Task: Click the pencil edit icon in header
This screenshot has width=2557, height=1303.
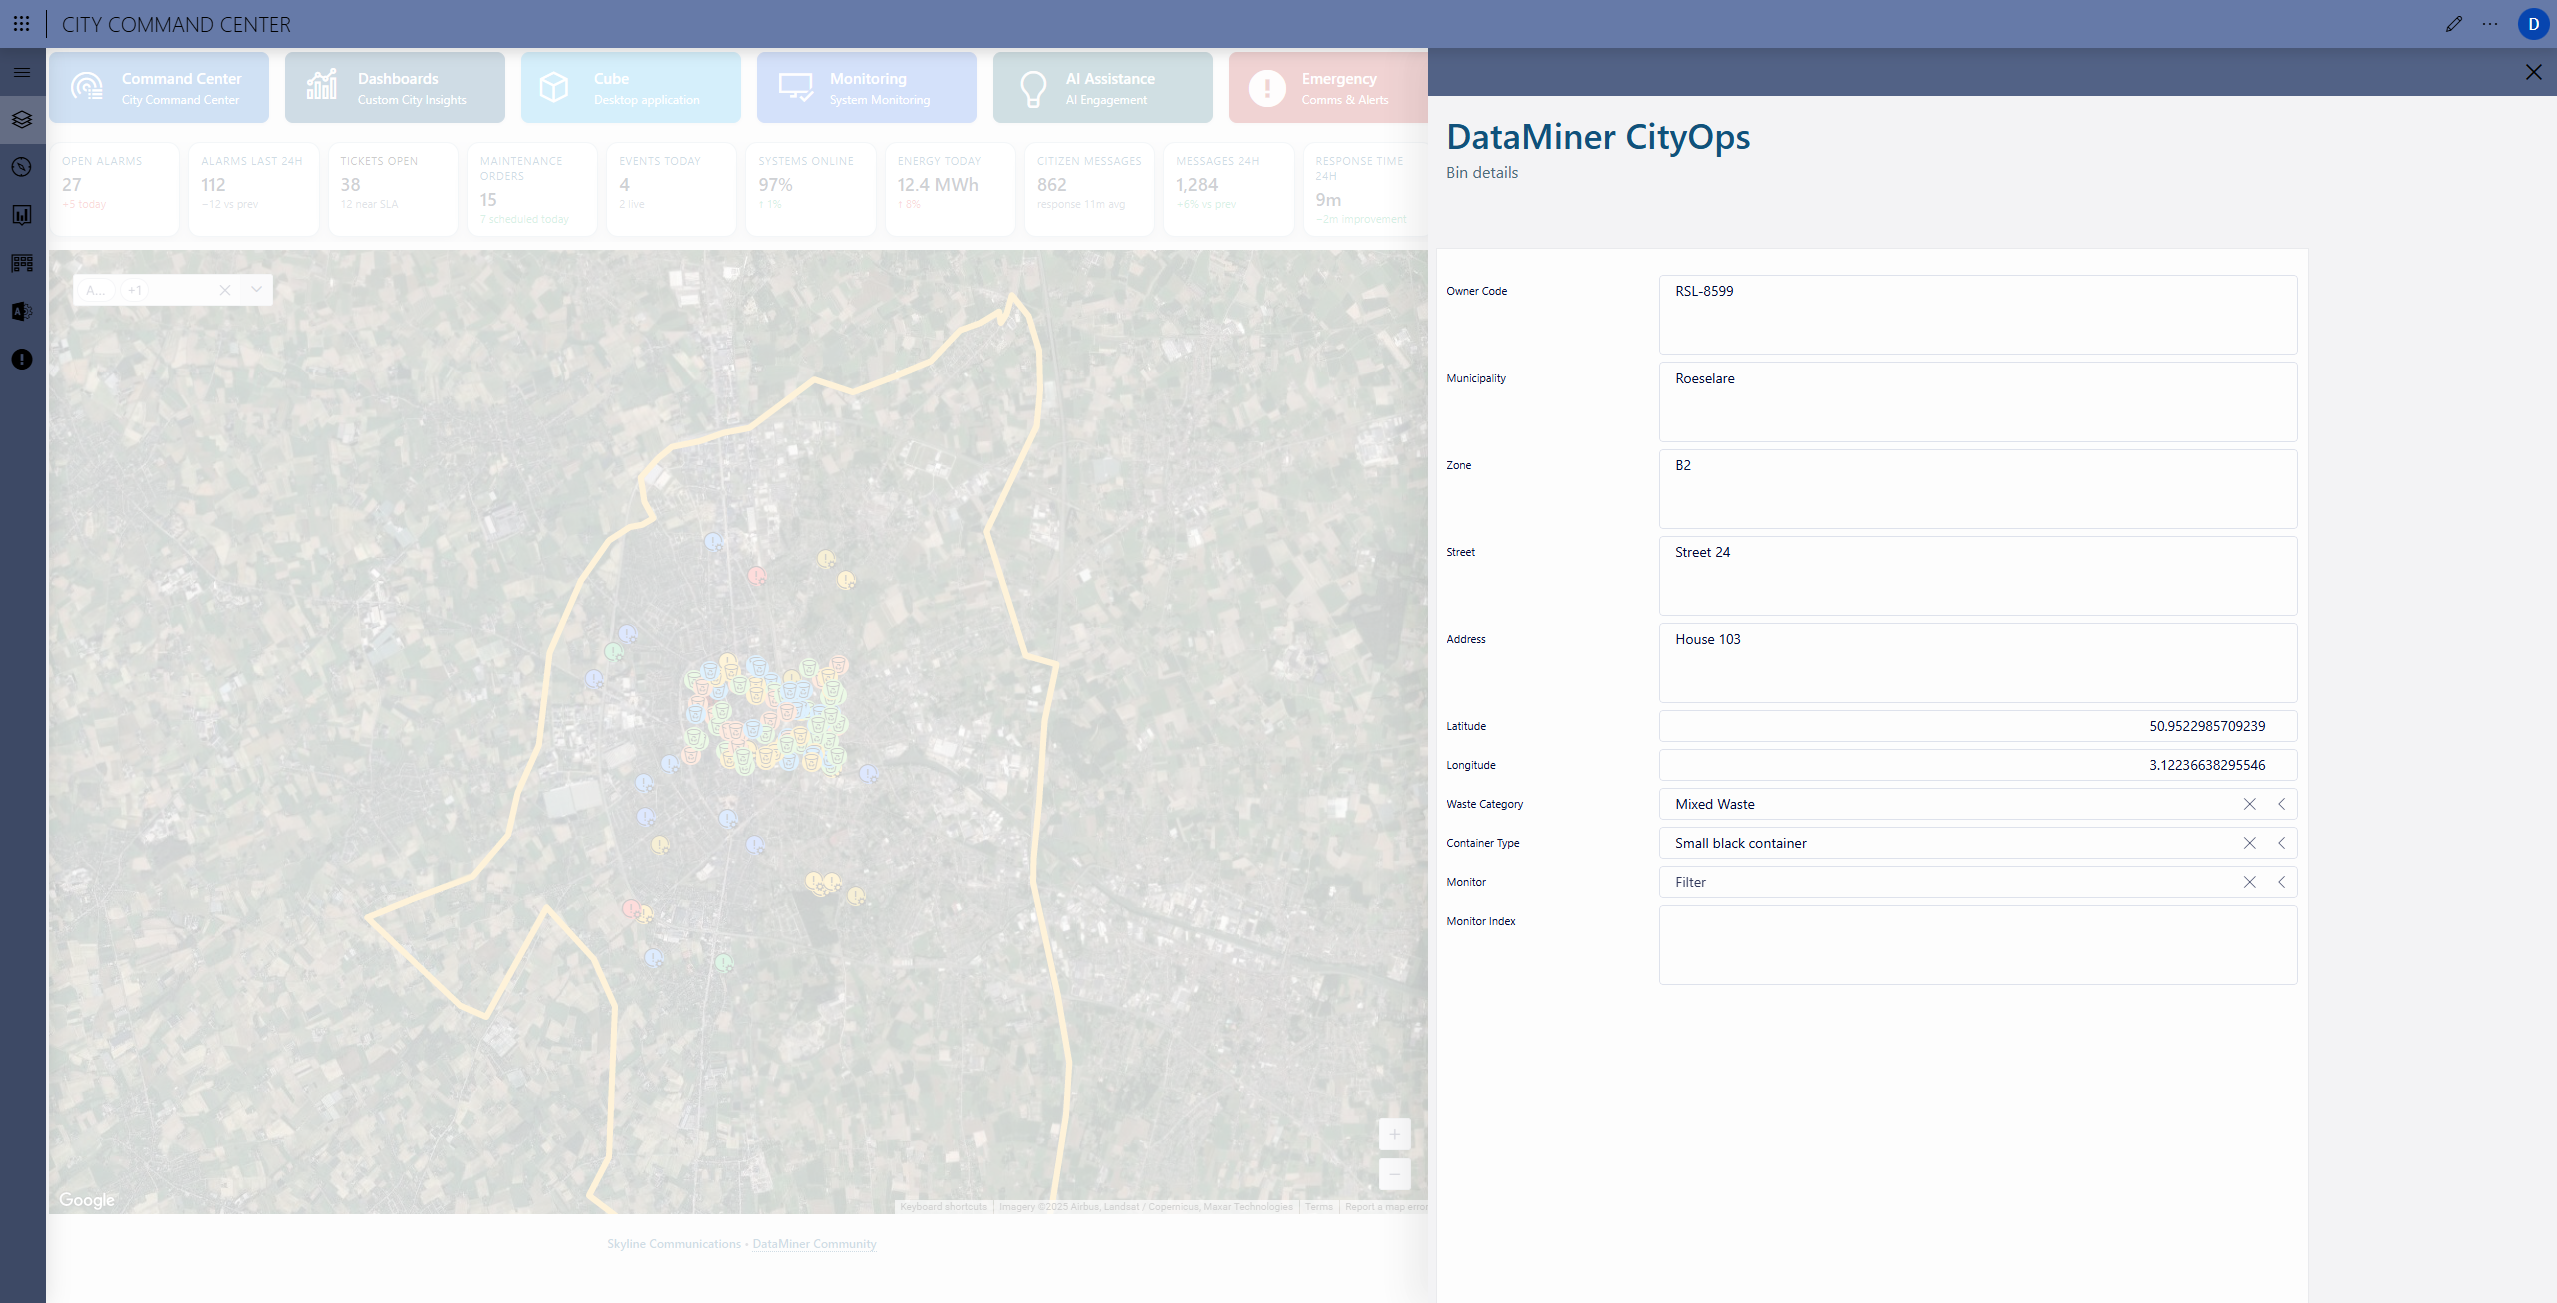Action: coord(2453,24)
